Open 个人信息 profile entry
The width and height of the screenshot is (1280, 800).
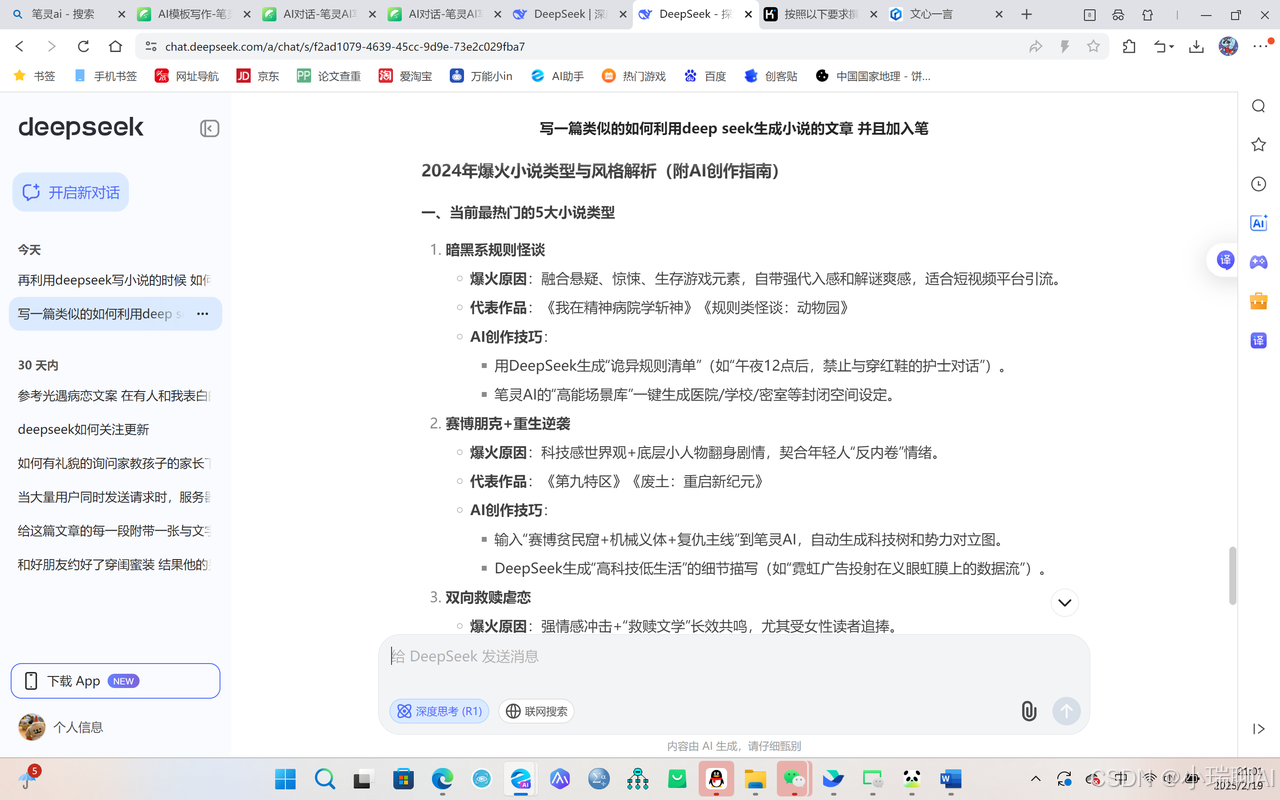[x=61, y=727]
